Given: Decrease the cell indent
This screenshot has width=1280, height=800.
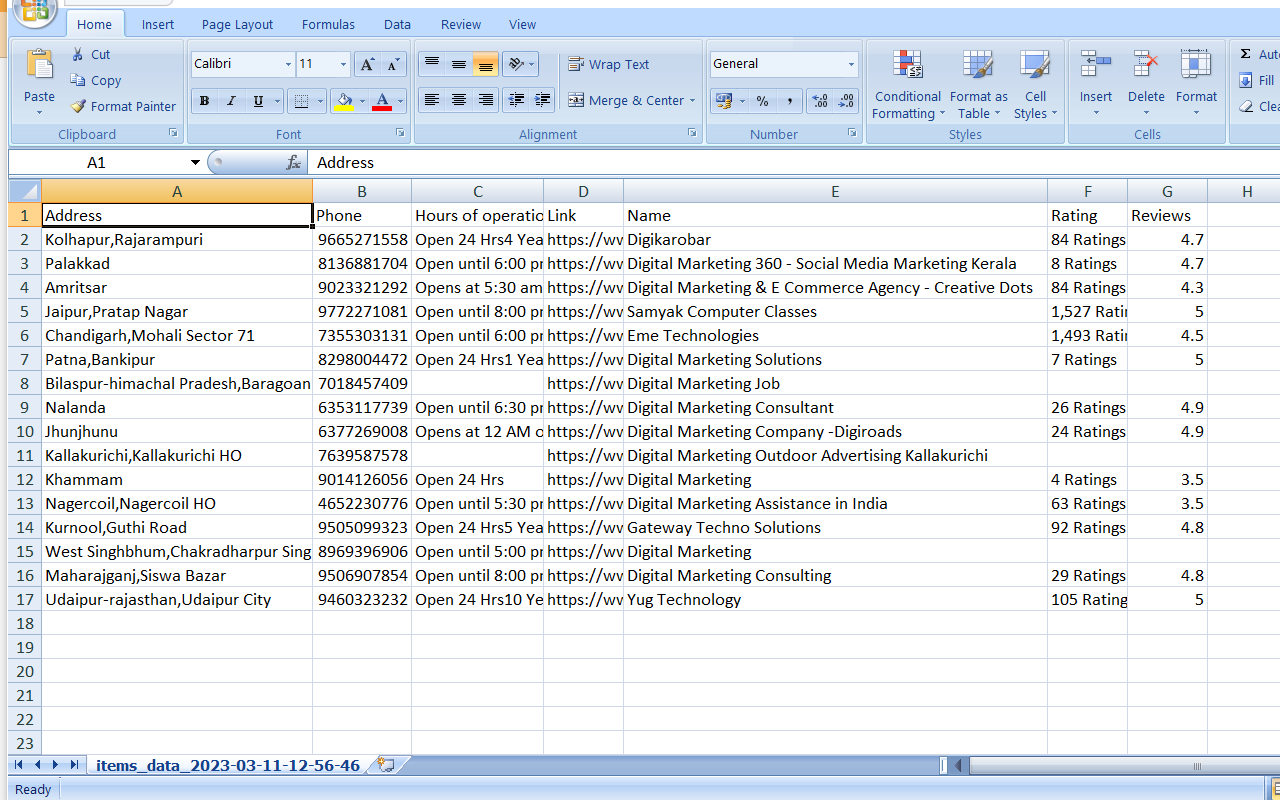Looking at the screenshot, I should click(516, 100).
